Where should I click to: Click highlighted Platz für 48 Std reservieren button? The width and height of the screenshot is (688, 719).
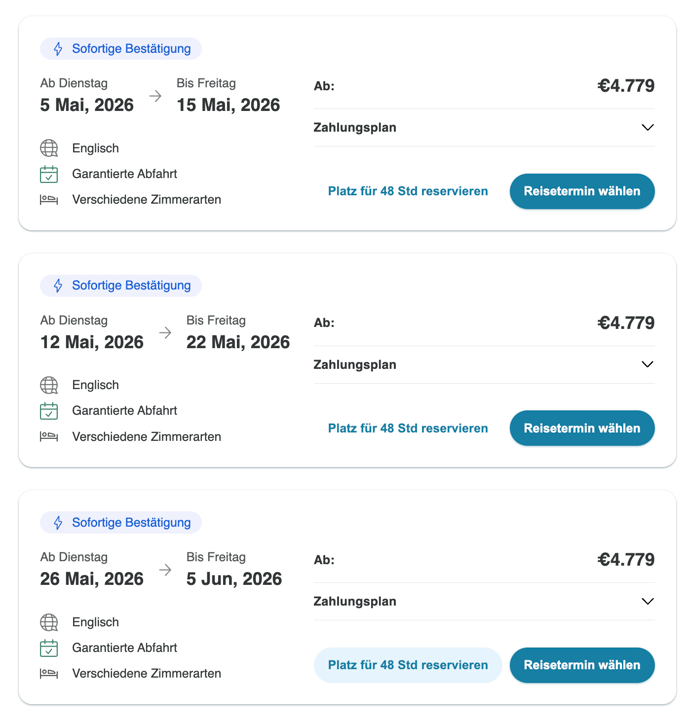[408, 665]
